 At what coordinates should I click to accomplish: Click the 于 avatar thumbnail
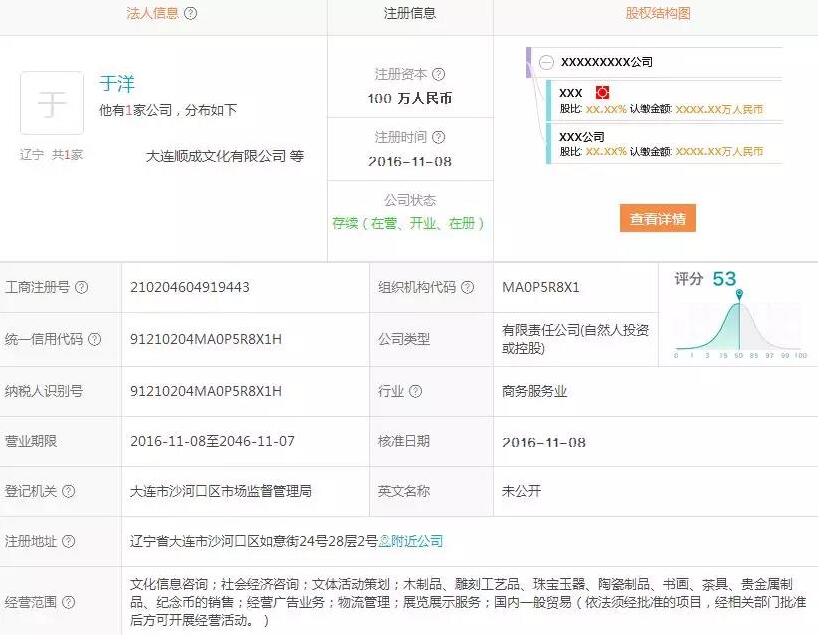tap(51, 103)
